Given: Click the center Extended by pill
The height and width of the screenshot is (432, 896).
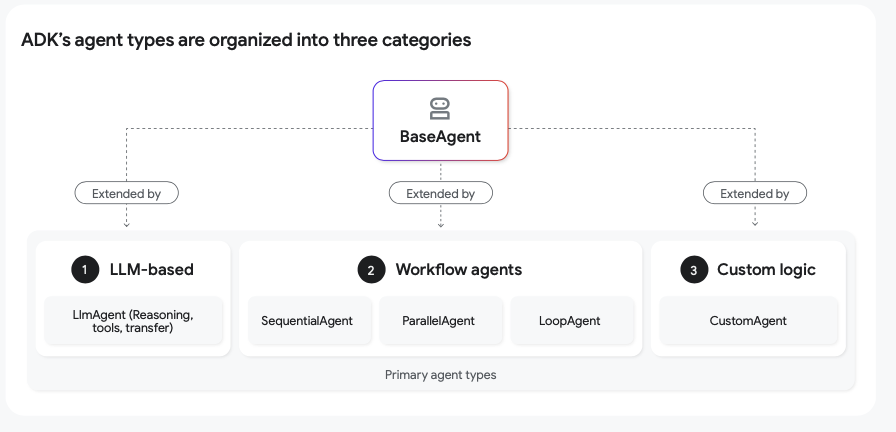Looking at the screenshot, I should click(x=441, y=193).
